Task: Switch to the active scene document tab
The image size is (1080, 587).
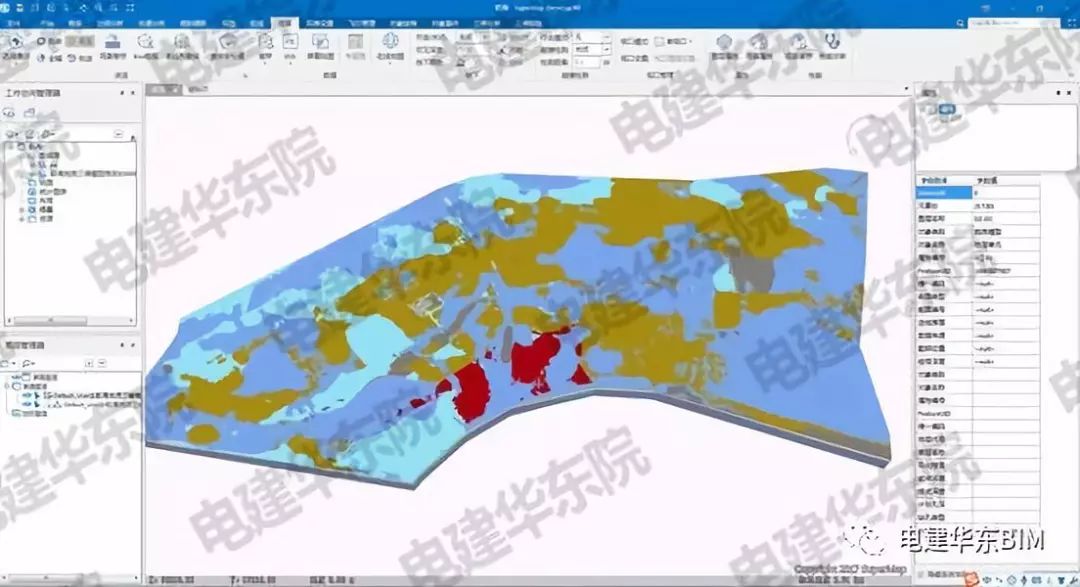Action: pos(163,89)
